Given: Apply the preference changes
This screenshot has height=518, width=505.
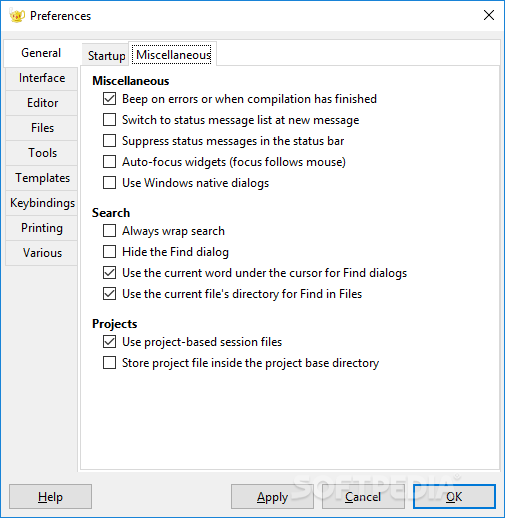Looking at the screenshot, I should [272, 497].
